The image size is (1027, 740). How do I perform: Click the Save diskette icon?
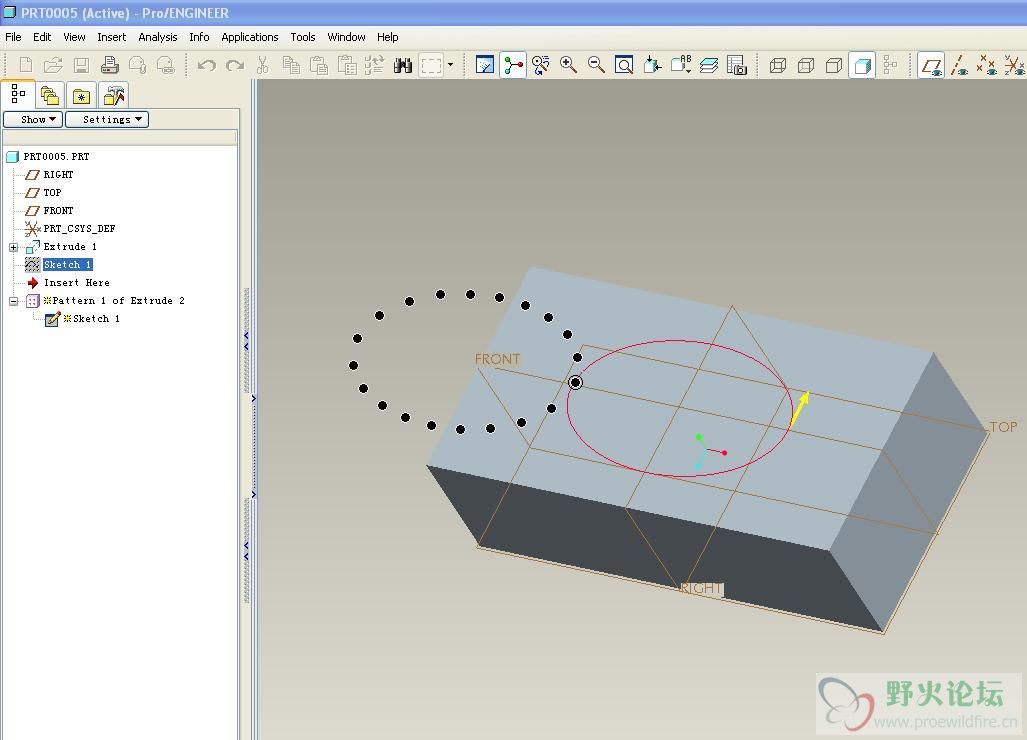pos(81,65)
